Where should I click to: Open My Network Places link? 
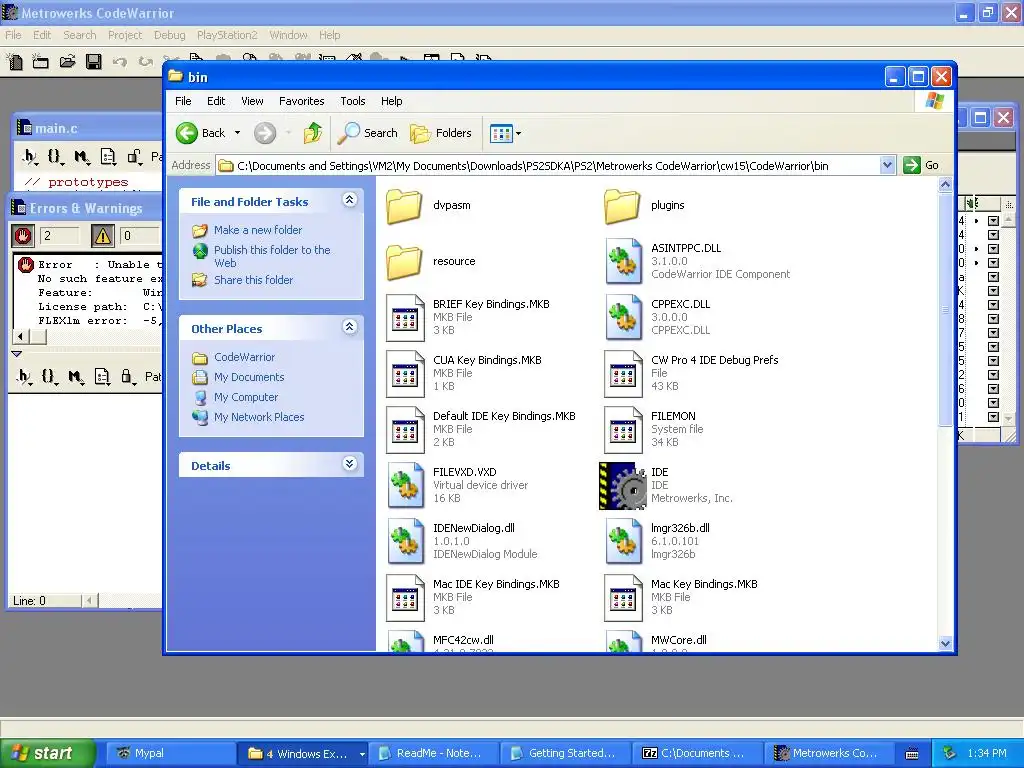(x=259, y=417)
